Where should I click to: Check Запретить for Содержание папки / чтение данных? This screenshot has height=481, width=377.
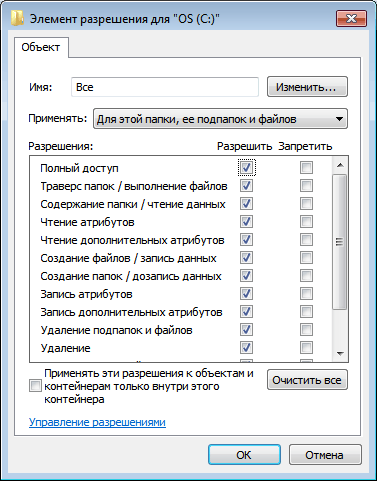(x=306, y=203)
